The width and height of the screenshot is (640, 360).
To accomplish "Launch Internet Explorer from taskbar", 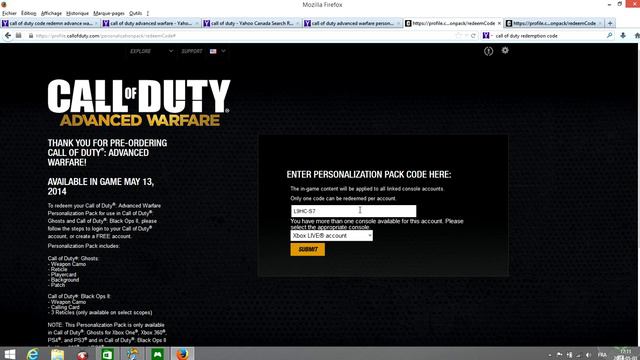I will coord(33,354).
